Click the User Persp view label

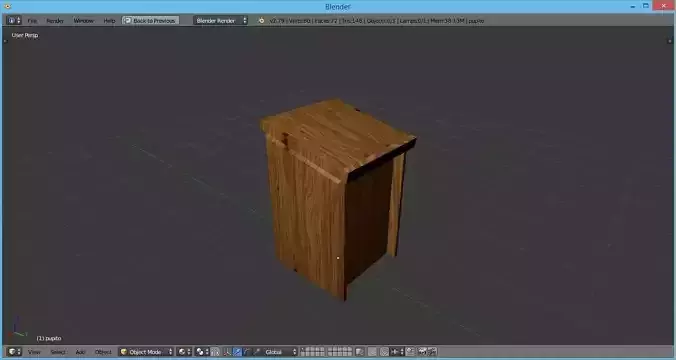click(x=25, y=35)
